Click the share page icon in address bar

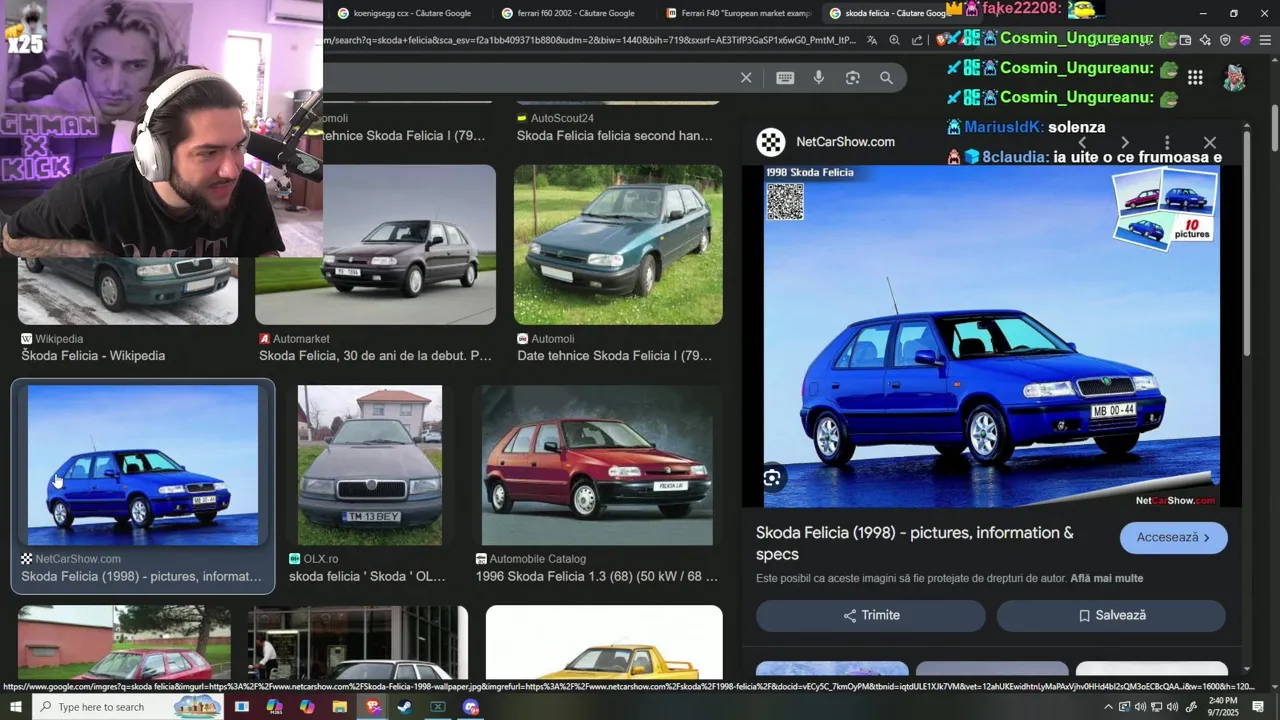pyautogui.click(x=917, y=41)
